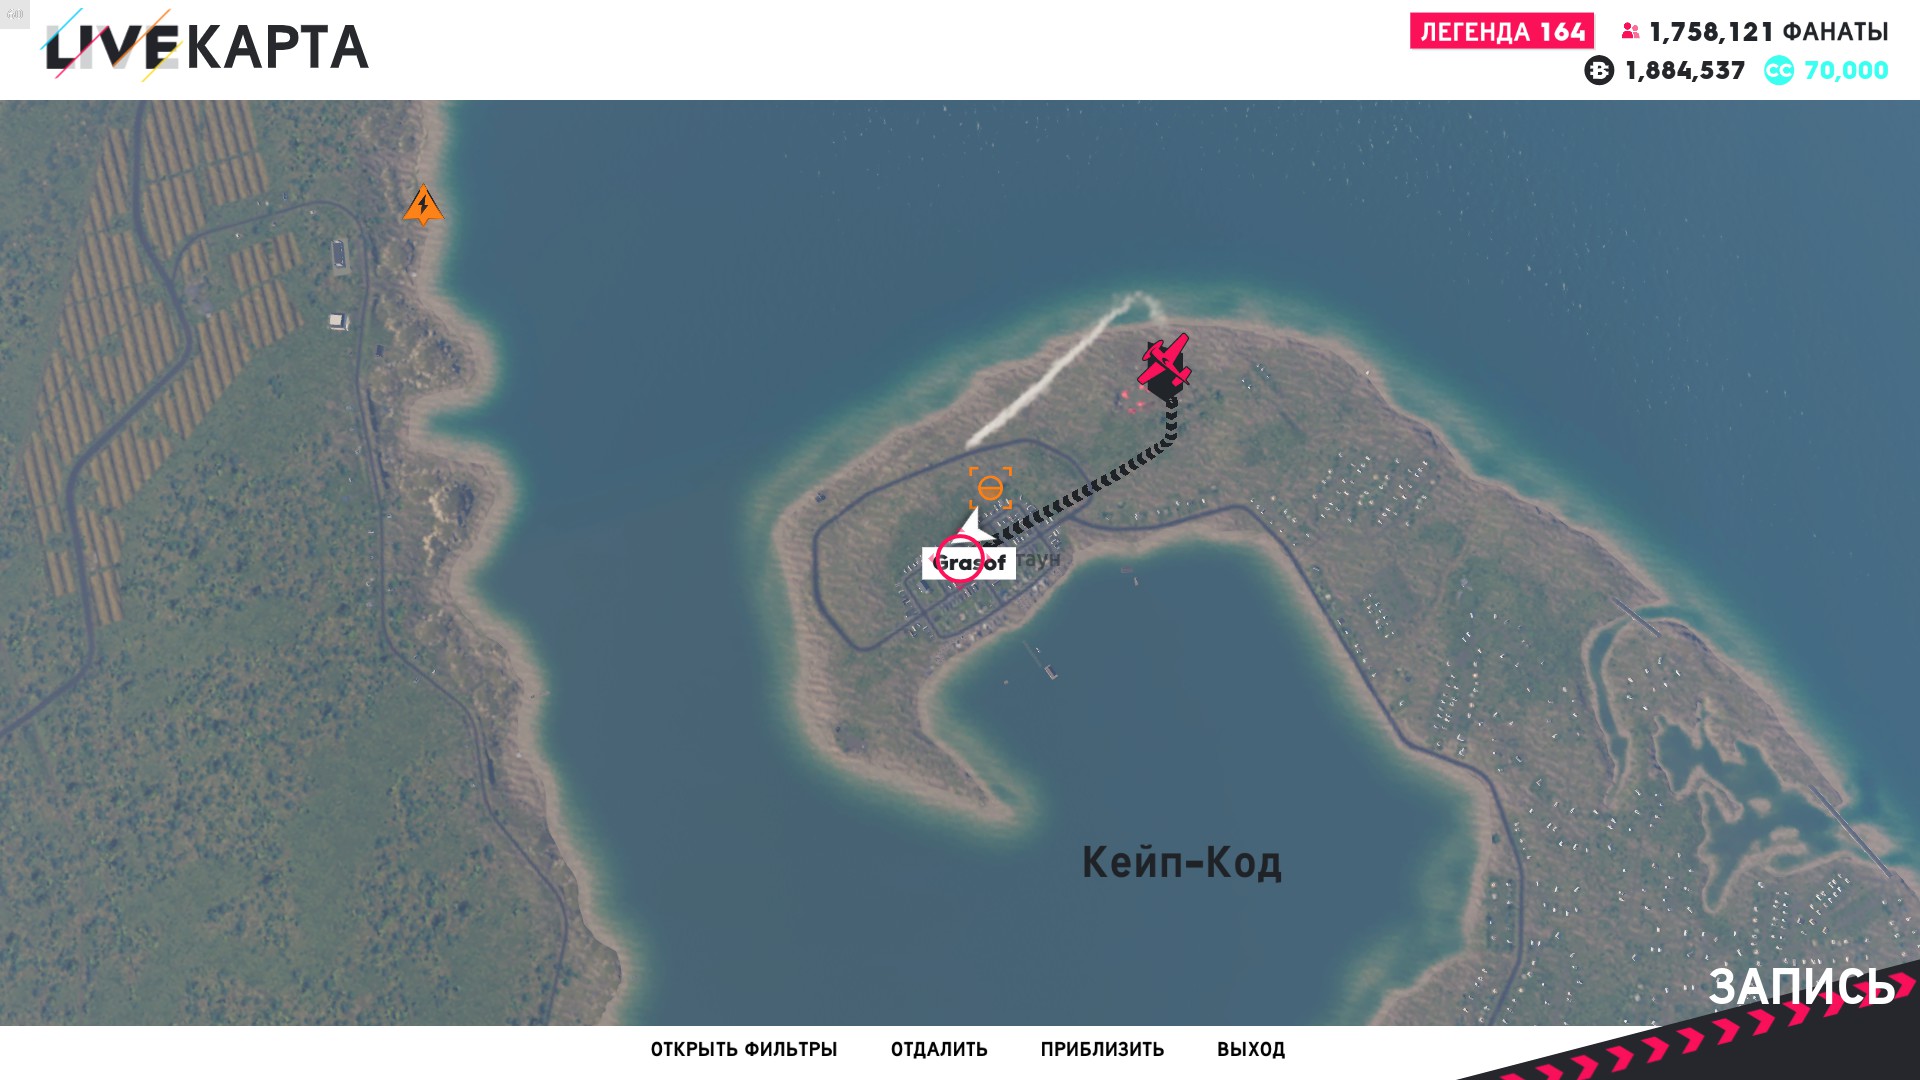Exit the map with ВЫХОД
The height and width of the screenshot is (1080, 1920).
pos(1251,1049)
